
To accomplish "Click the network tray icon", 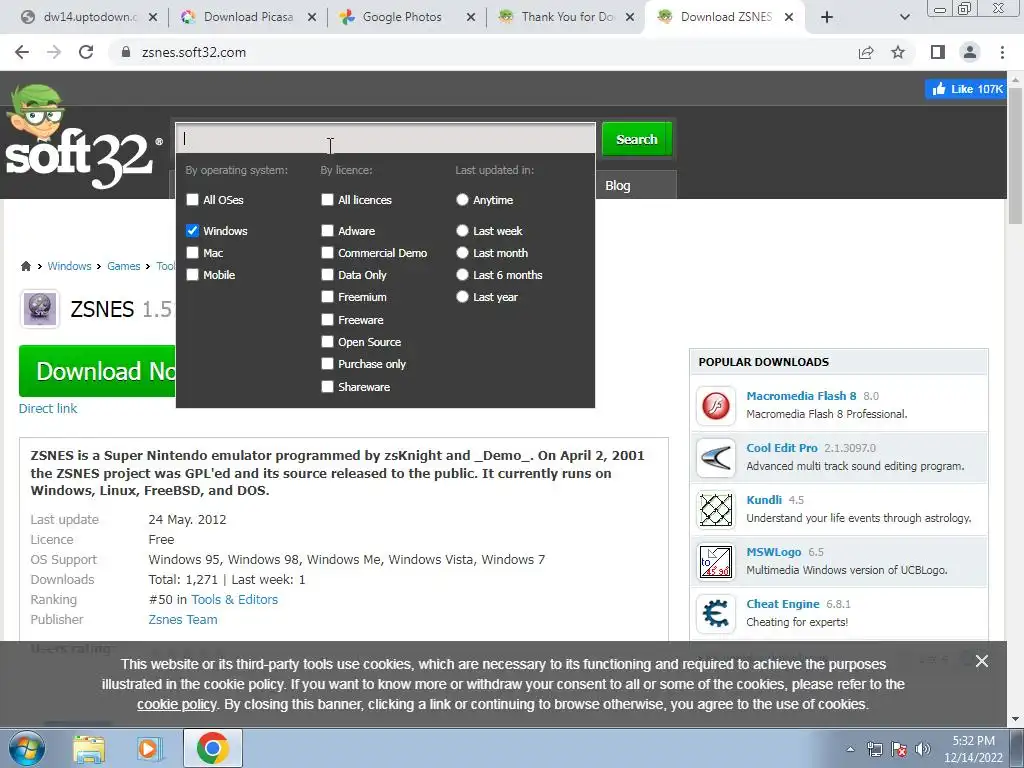I will pyautogui.click(x=874, y=749).
